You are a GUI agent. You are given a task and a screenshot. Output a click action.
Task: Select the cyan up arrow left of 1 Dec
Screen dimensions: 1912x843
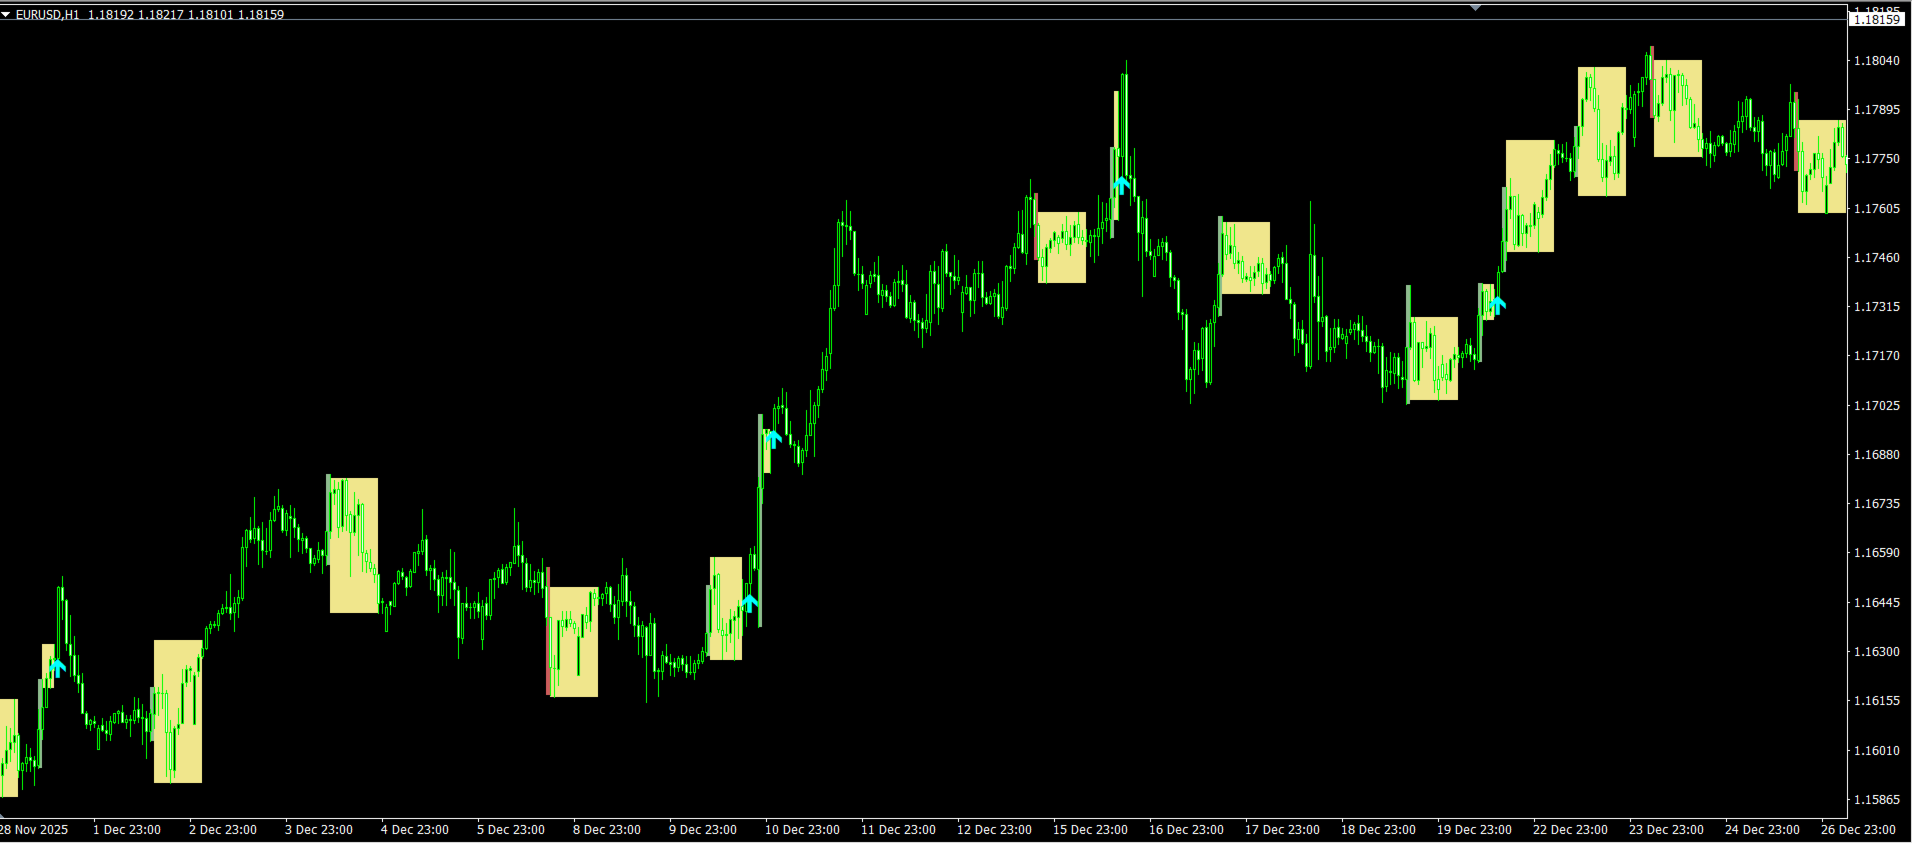point(57,667)
